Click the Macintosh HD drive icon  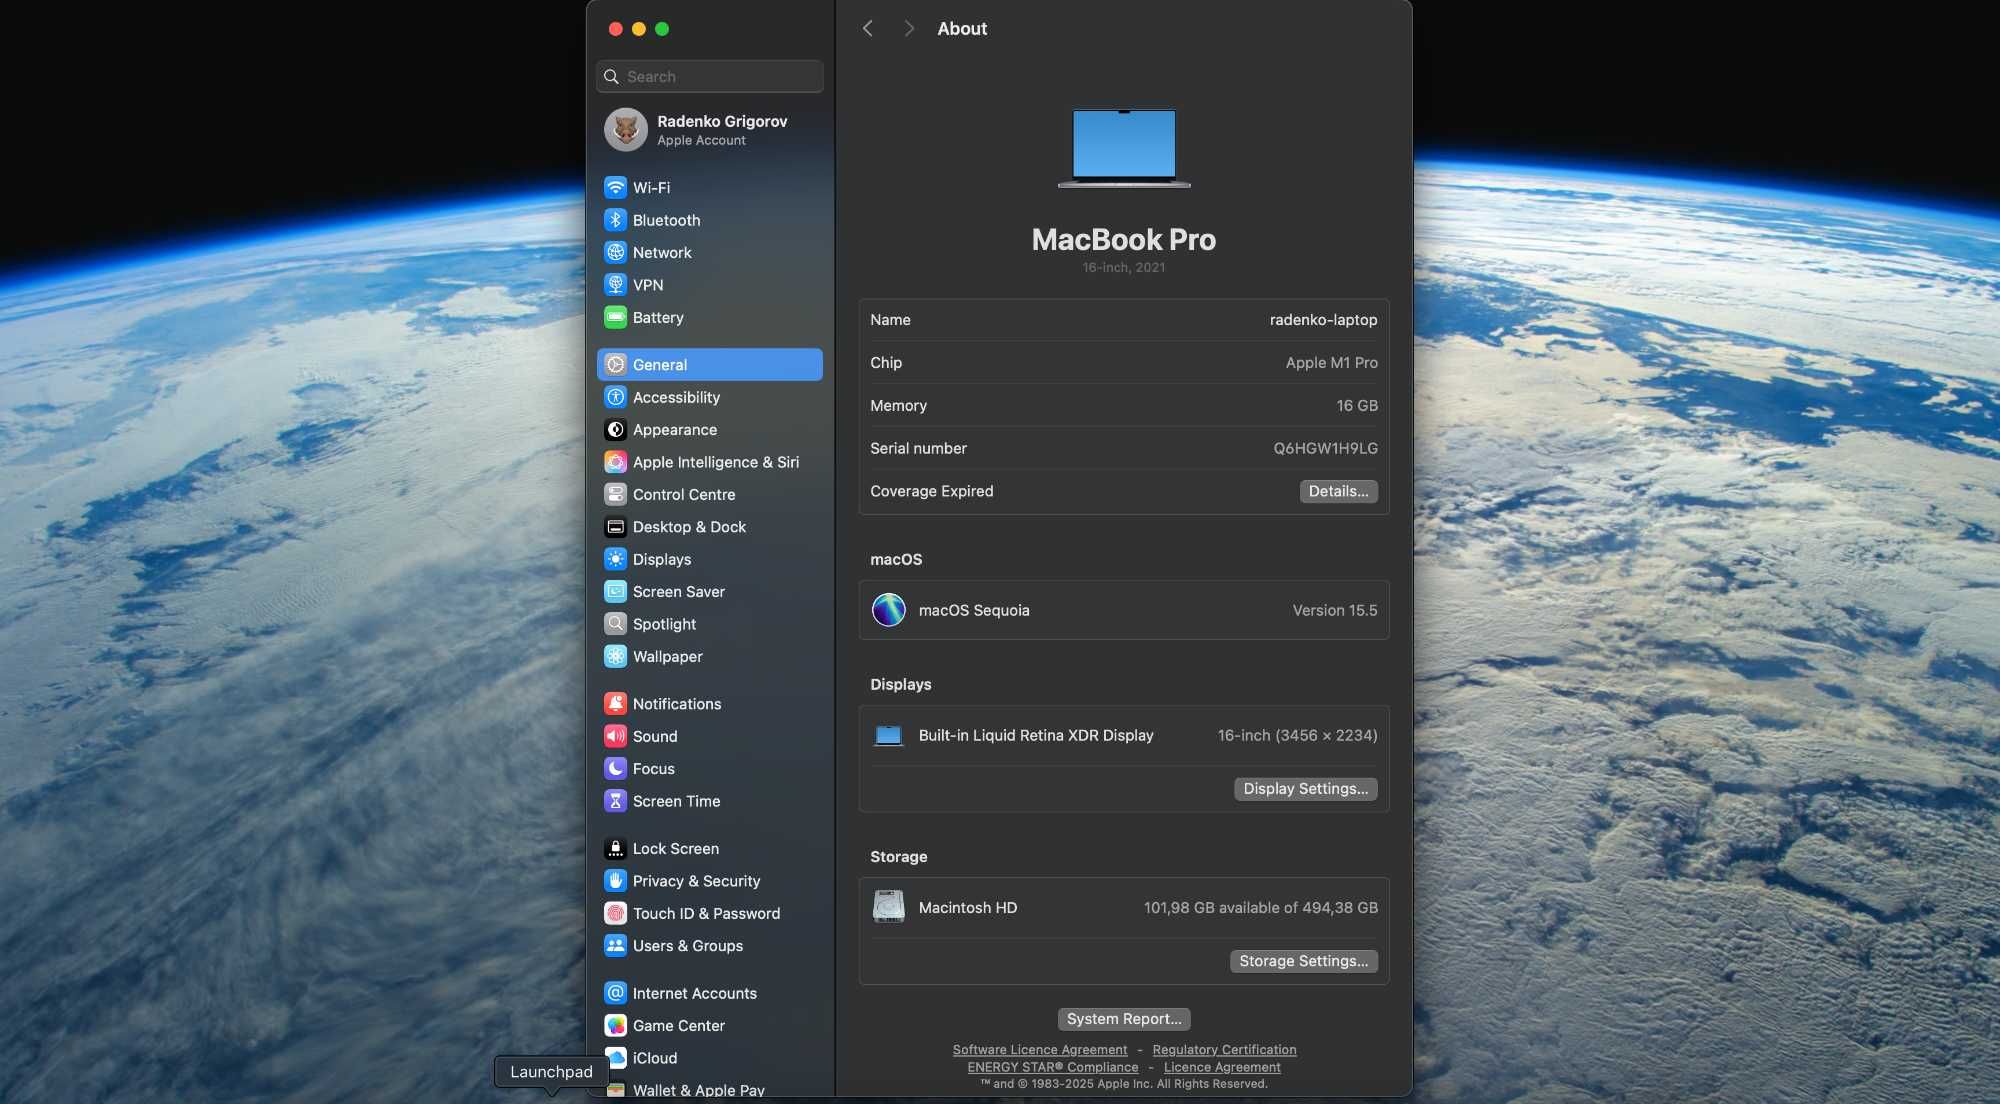pyautogui.click(x=888, y=907)
